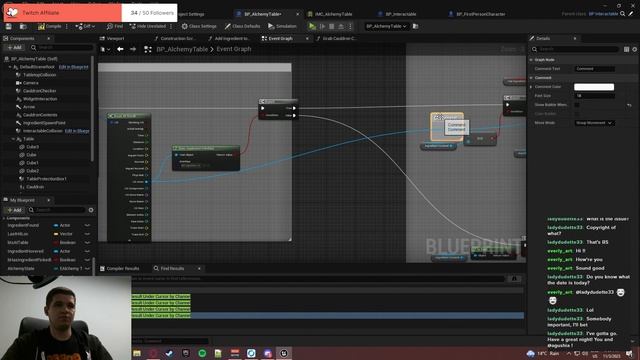This screenshot has height=360, width=640.
Task: Collapse the DefaultSceneRoot tree node
Action: [x=10, y=67]
